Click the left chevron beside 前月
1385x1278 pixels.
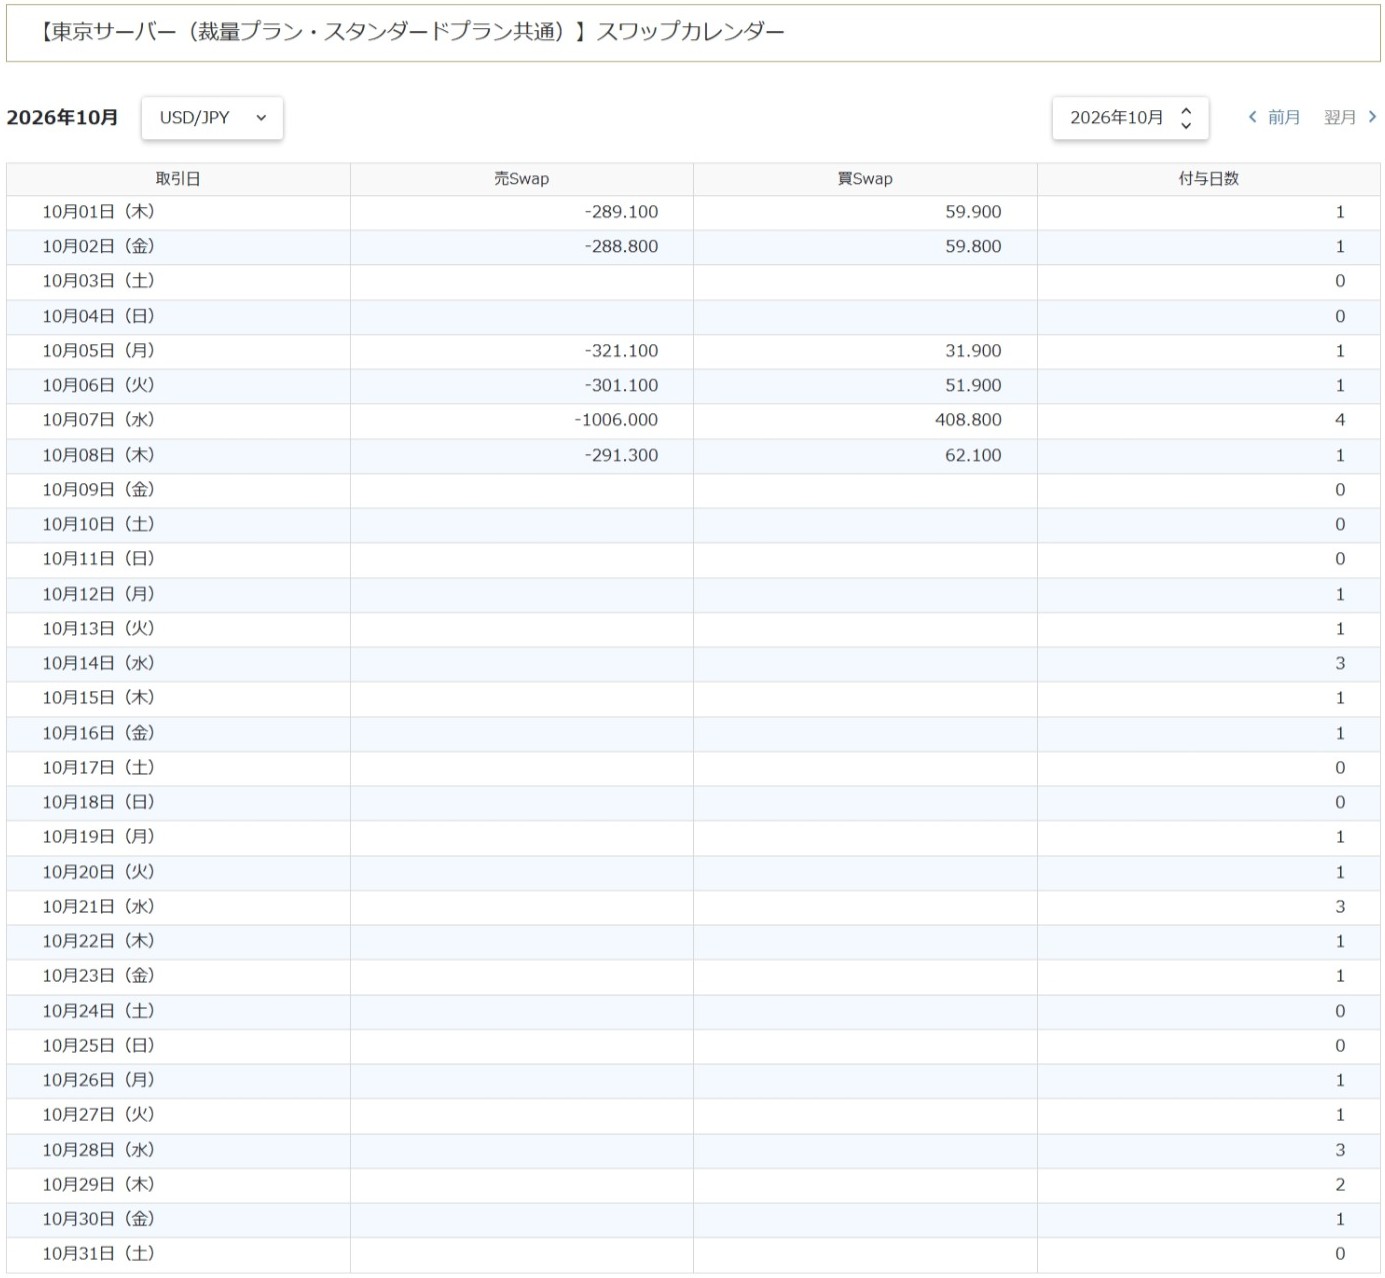click(x=1253, y=117)
